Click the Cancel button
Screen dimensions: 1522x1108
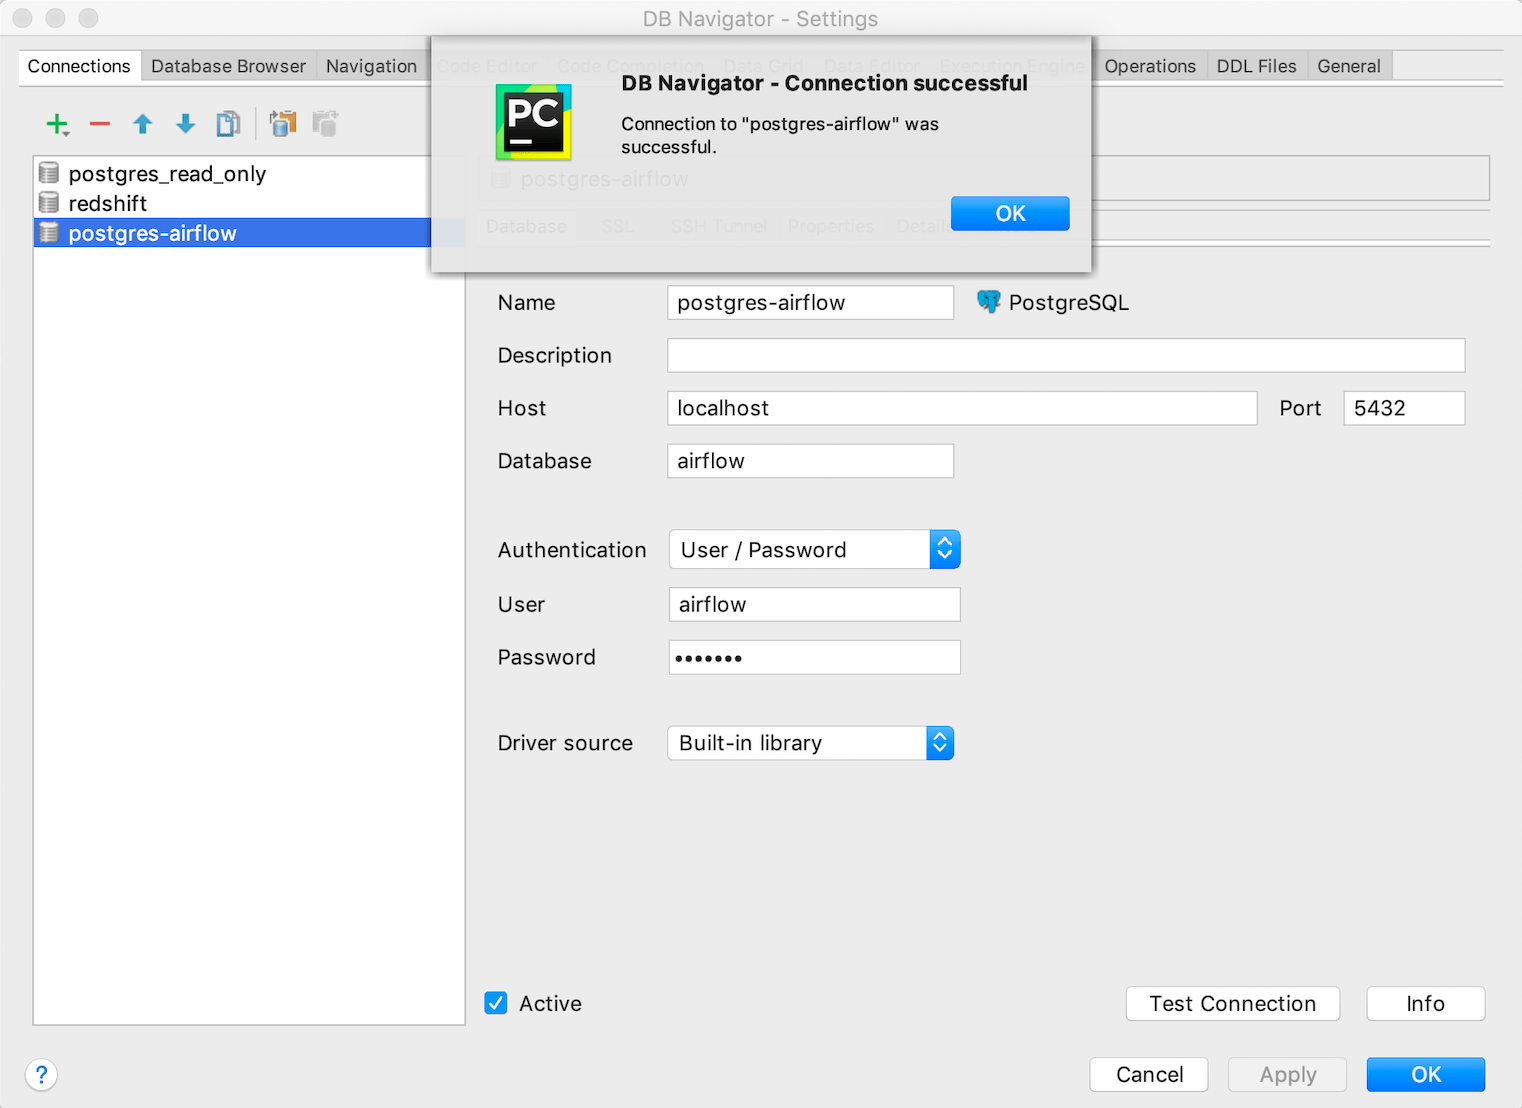(1149, 1074)
